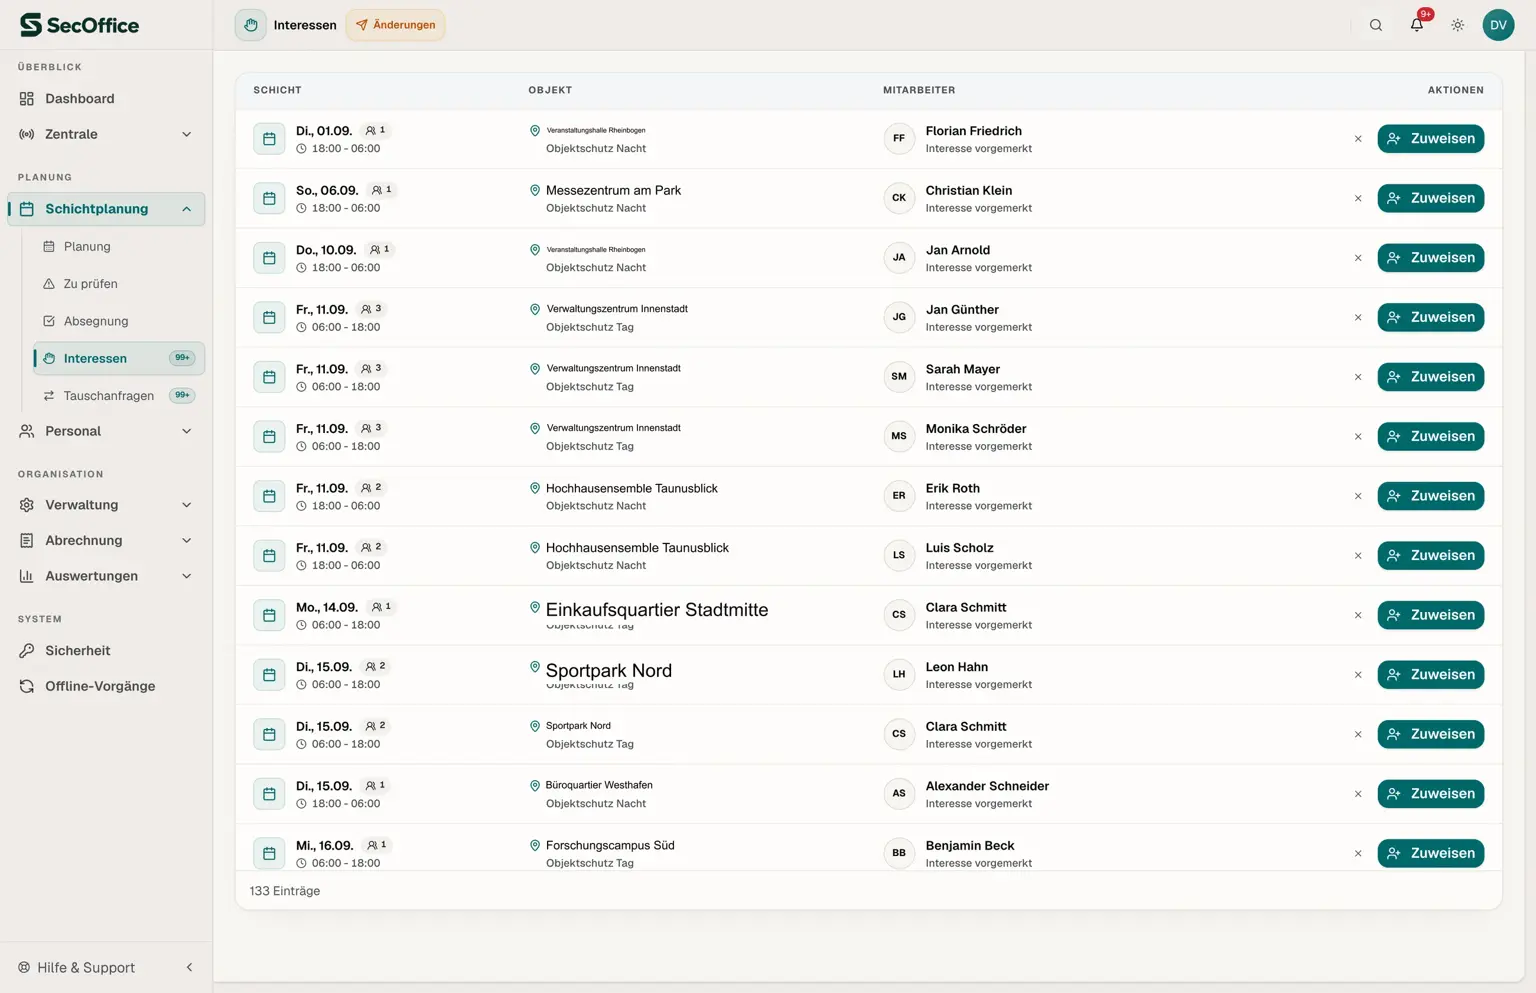Open Tauschanfragen in sidebar

(119, 396)
